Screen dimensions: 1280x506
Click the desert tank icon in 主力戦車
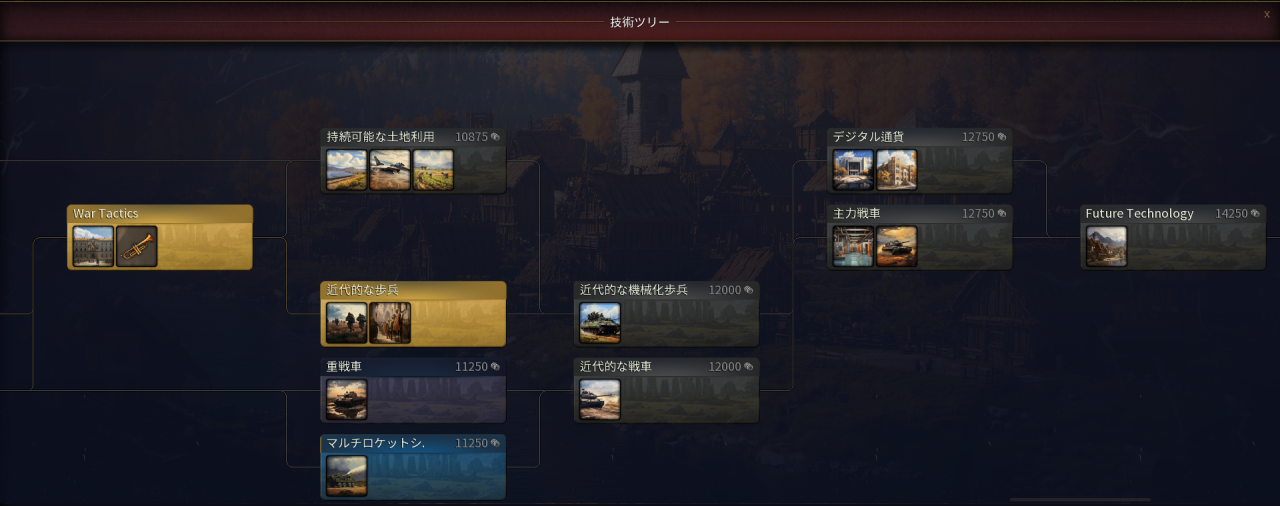(897, 246)
